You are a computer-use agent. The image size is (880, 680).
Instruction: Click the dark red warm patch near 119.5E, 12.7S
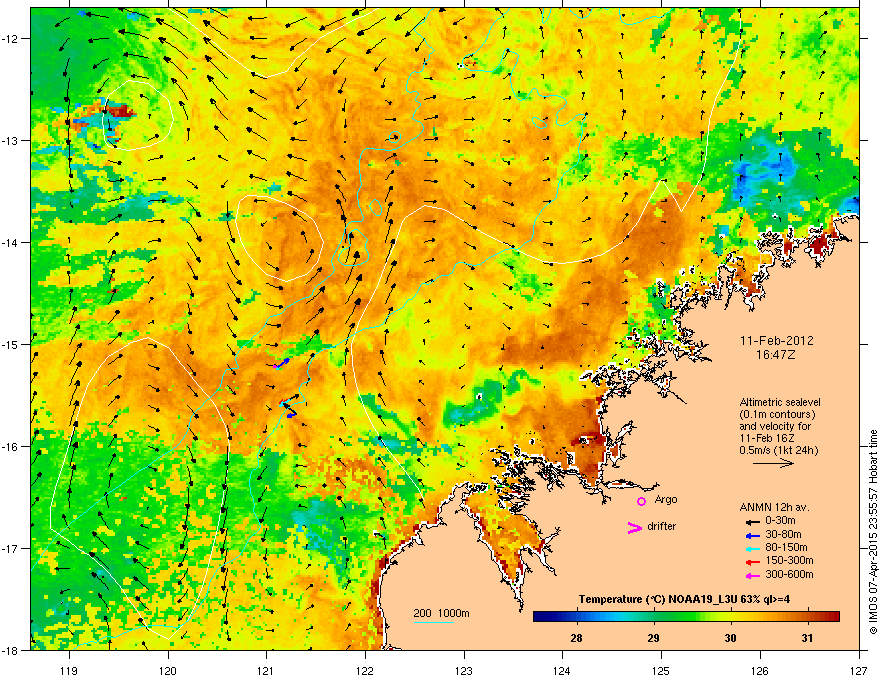coord(119,110)
